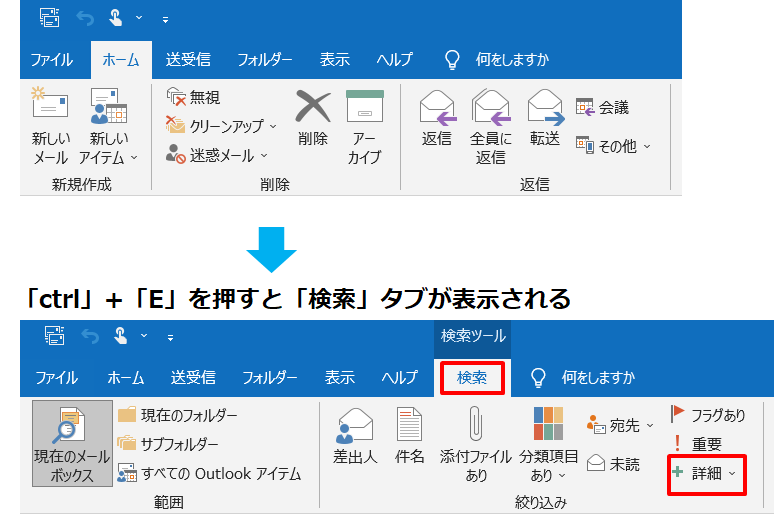
Task: Switch to 送受信 tab in Home ribbon window
Action: coord(188,60)
